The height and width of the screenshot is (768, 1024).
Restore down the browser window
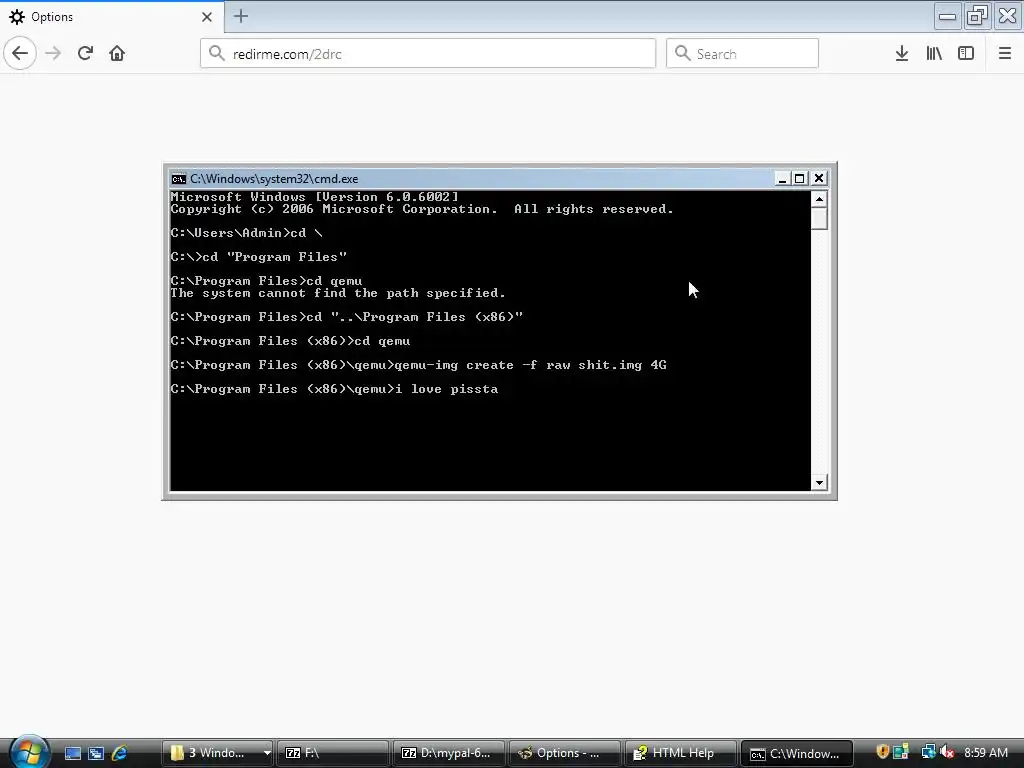pyautogui.click(x=977, y=16)
